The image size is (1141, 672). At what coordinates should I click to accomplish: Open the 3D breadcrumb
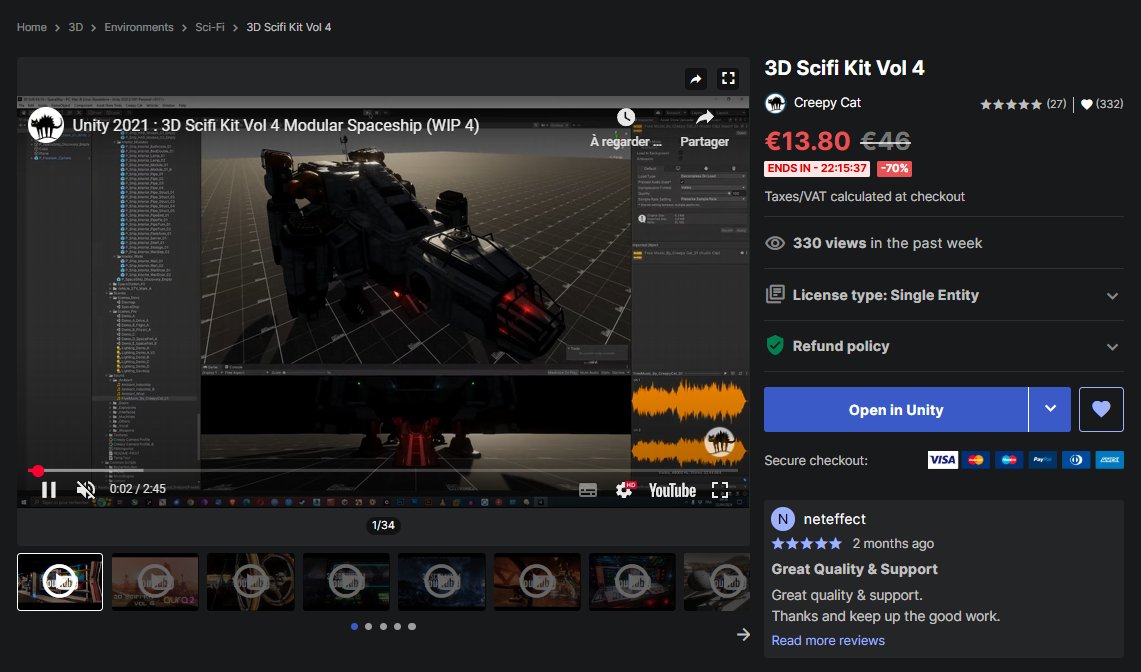click(x=76, y=27)
